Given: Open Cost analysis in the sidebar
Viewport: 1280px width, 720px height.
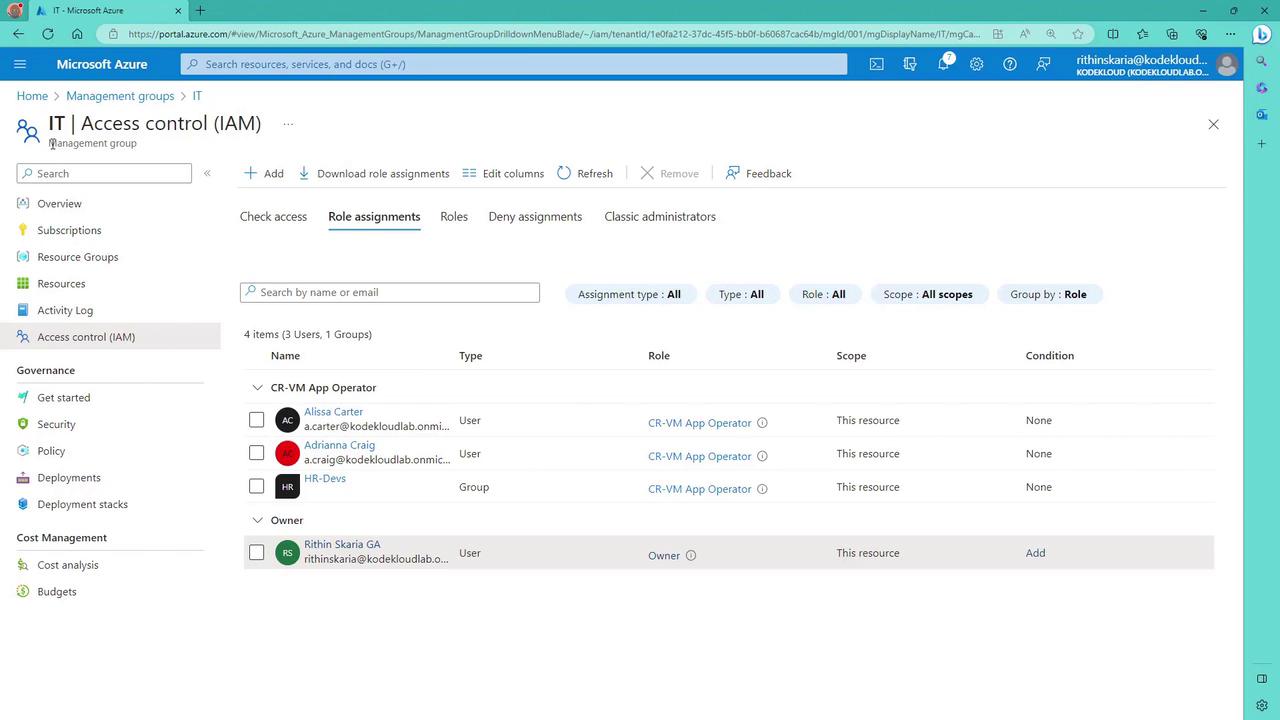Looking at the screenshot, I should point(68,565).
